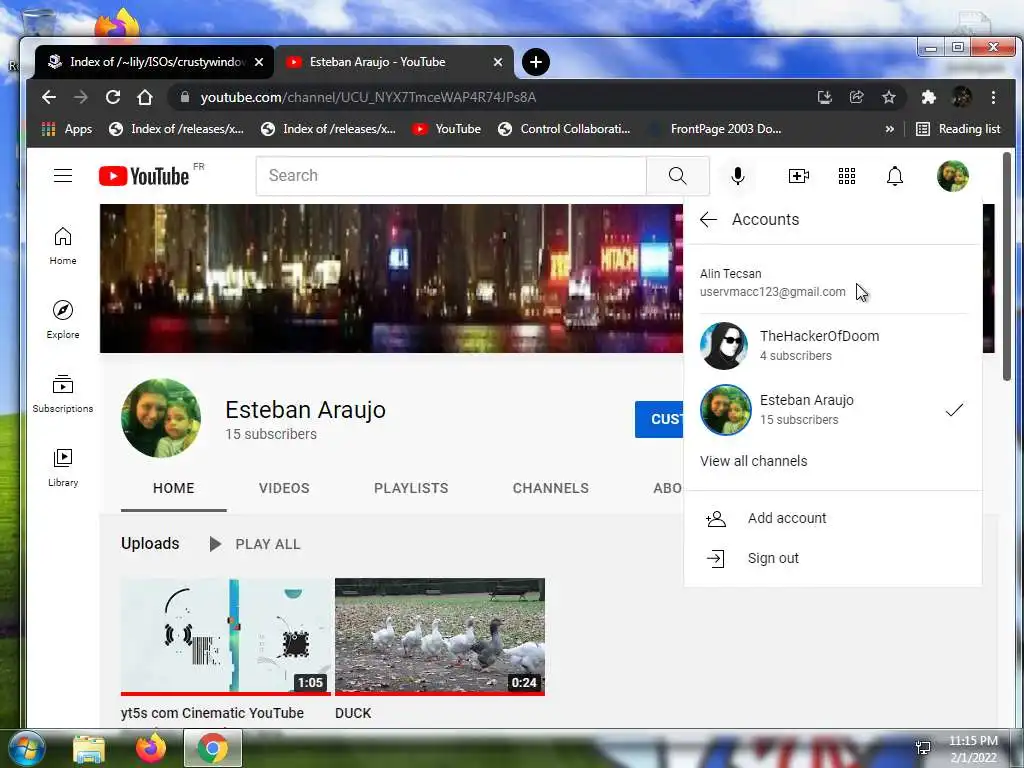Open the YouTube bookmark
This screenshot has height=768, width=1024.
pyautogui.click(x=447, y=129)
